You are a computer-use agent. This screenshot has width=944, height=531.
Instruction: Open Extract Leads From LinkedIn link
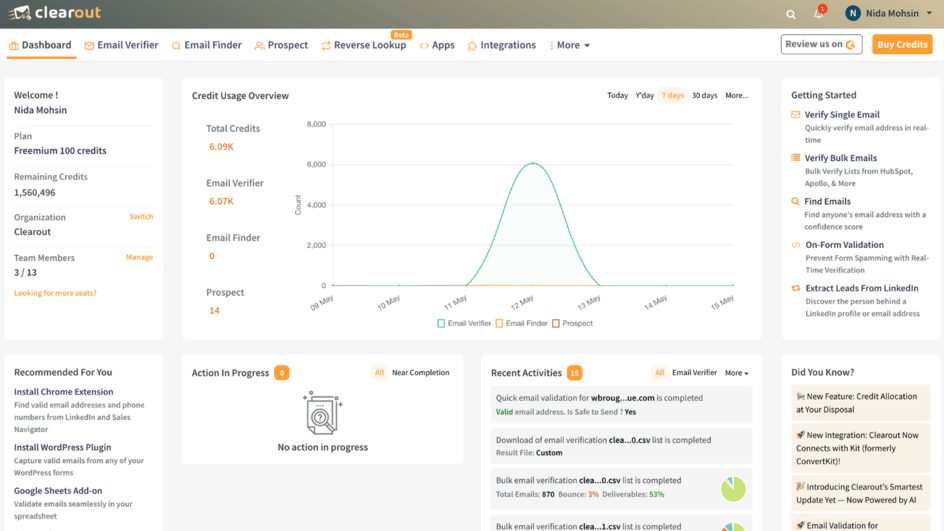(862, 288)
